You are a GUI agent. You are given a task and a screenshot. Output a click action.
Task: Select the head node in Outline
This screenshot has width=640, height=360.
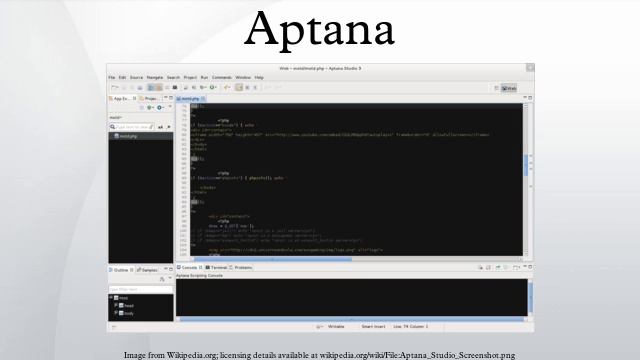[x=127, y=305]
